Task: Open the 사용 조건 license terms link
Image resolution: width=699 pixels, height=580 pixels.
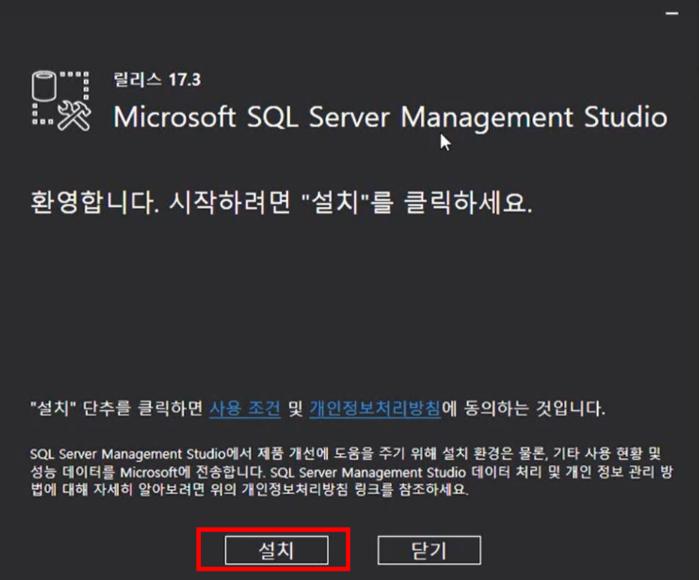Action: point(245,408)
